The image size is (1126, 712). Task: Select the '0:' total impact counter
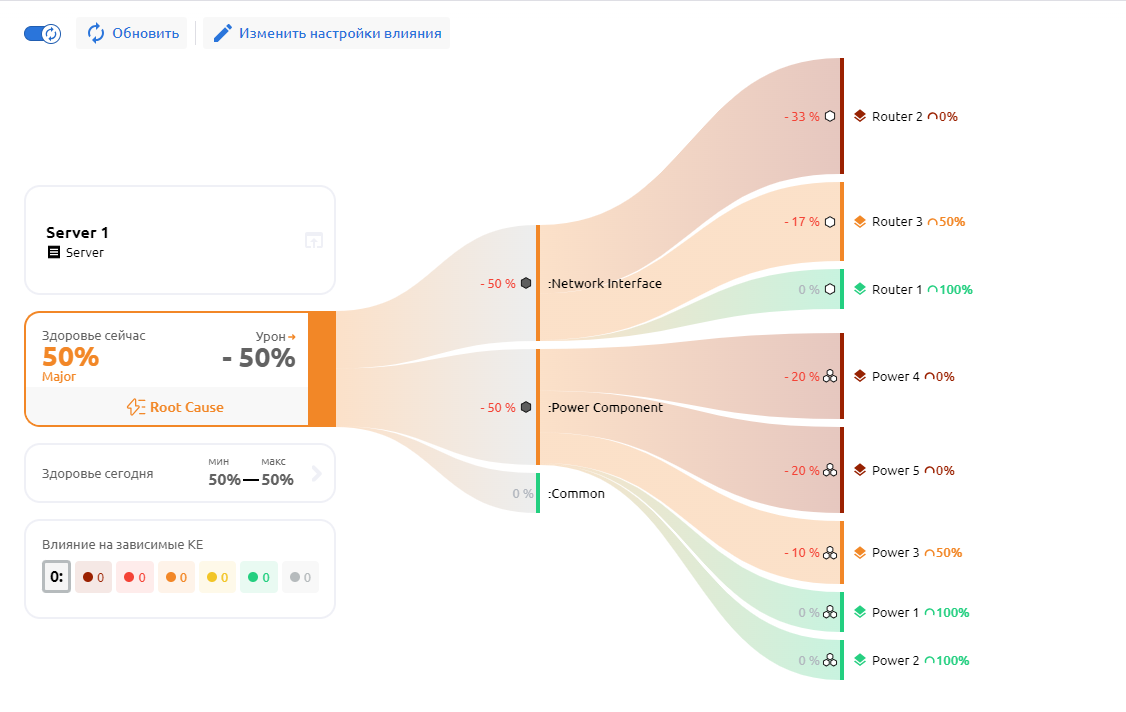56,577
